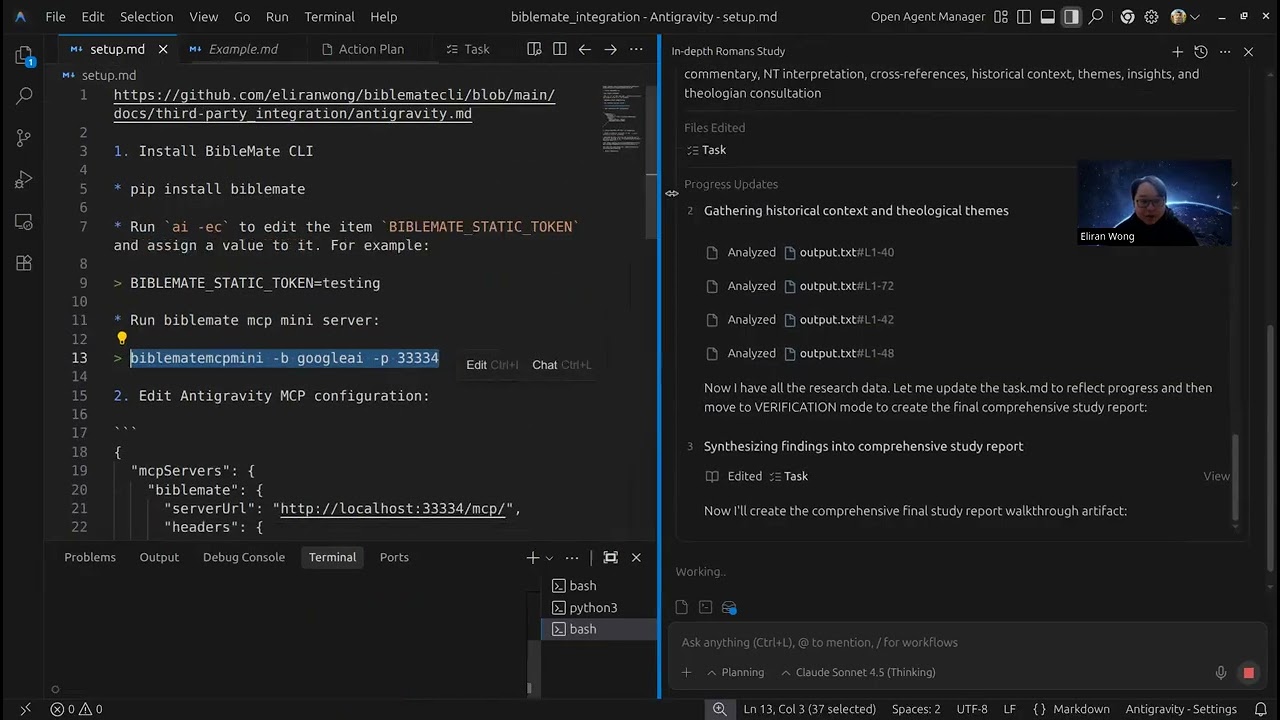Open Claude Sonnet 4.5 model selector
1280x720 pixels.
[858, 673]
